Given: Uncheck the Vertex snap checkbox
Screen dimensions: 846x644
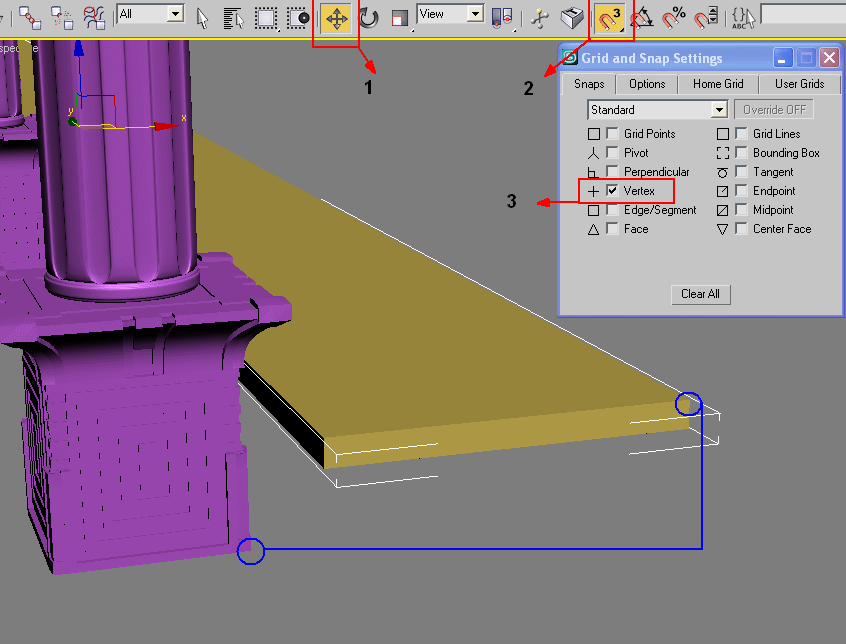Looking at the screenshot, I should pyautogui.click(x=612, y=191).
